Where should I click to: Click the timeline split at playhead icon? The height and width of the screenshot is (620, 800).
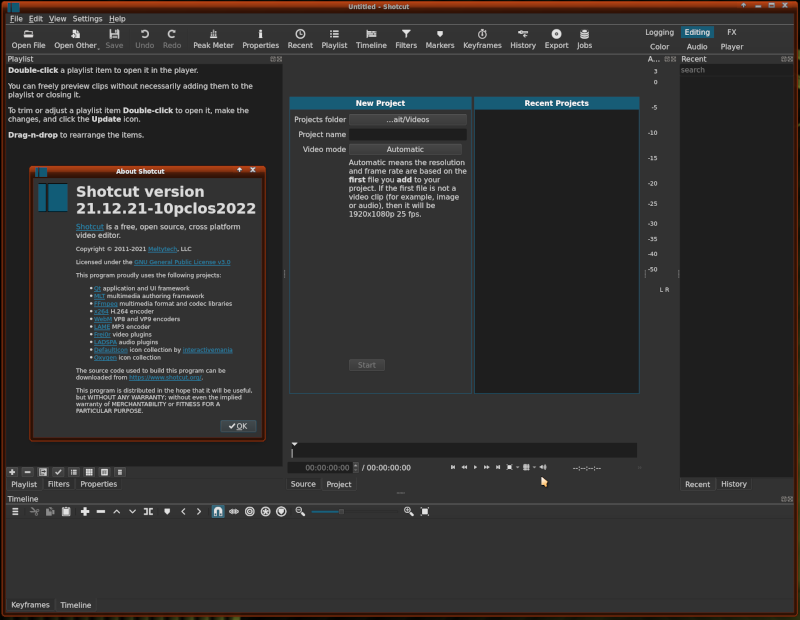[149, 511]
